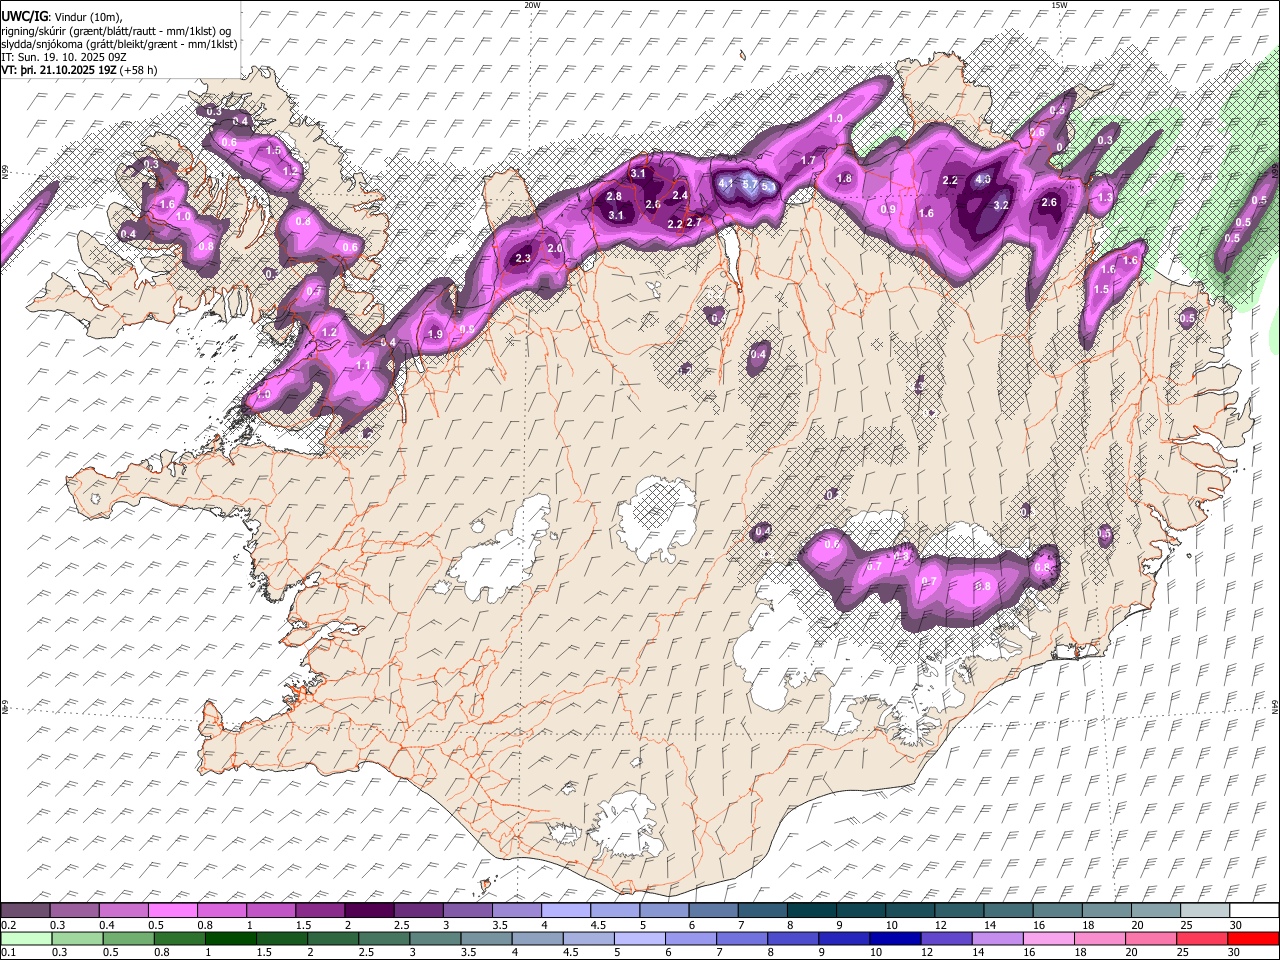Pick upper scale swatch between 12 and 14

pos(957,910)
